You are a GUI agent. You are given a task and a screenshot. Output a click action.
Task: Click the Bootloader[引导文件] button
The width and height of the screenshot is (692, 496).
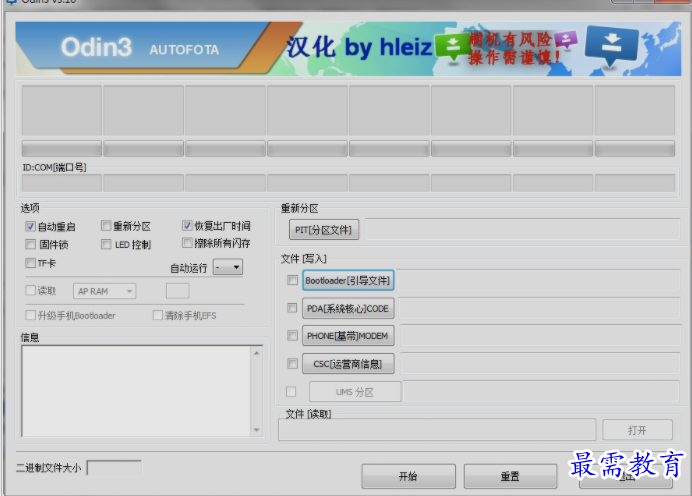(348, 280)
